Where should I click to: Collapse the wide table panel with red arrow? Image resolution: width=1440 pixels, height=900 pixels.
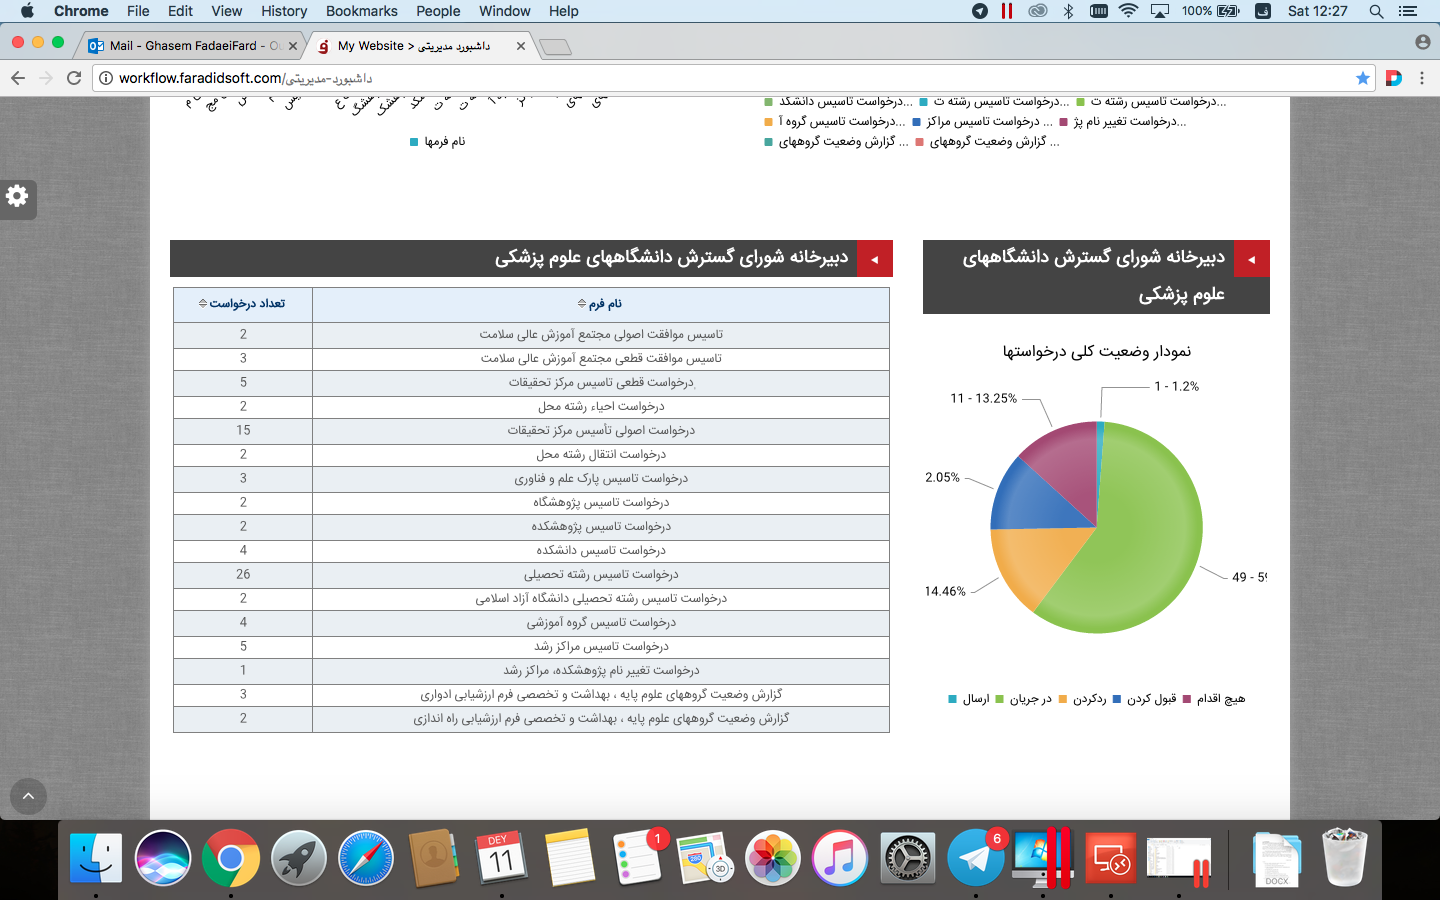pyautogui.click(x=875, y=259)
